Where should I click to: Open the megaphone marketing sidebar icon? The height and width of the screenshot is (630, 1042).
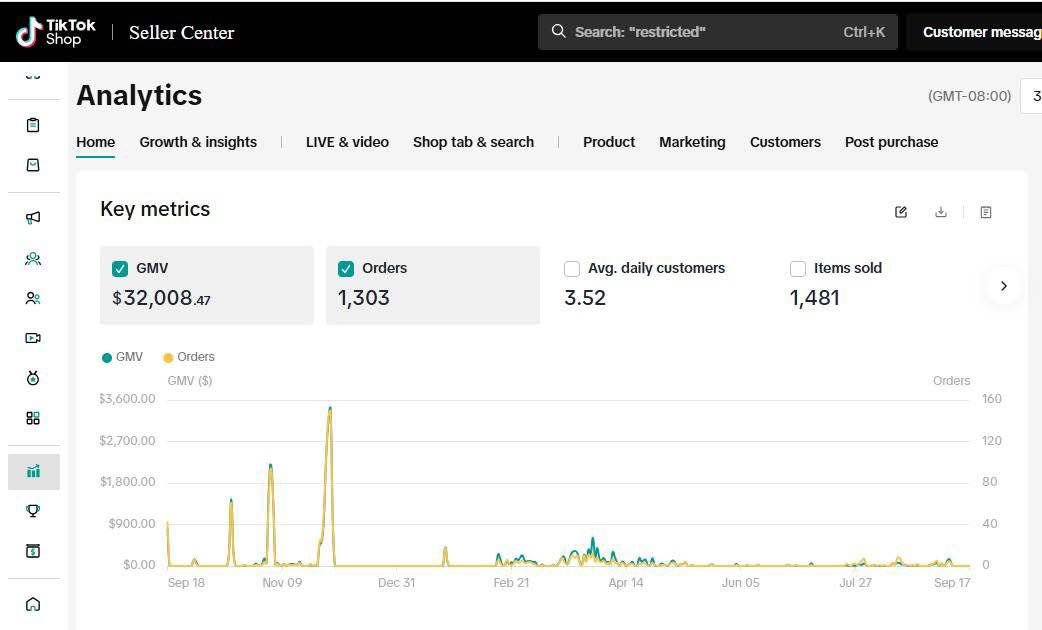tap(33, 218)
